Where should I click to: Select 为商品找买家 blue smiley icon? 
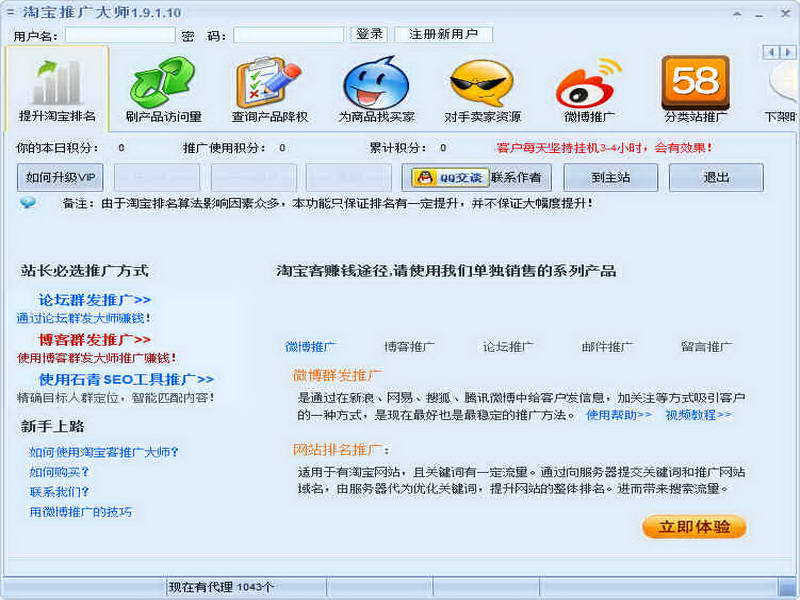coord(376,82)
